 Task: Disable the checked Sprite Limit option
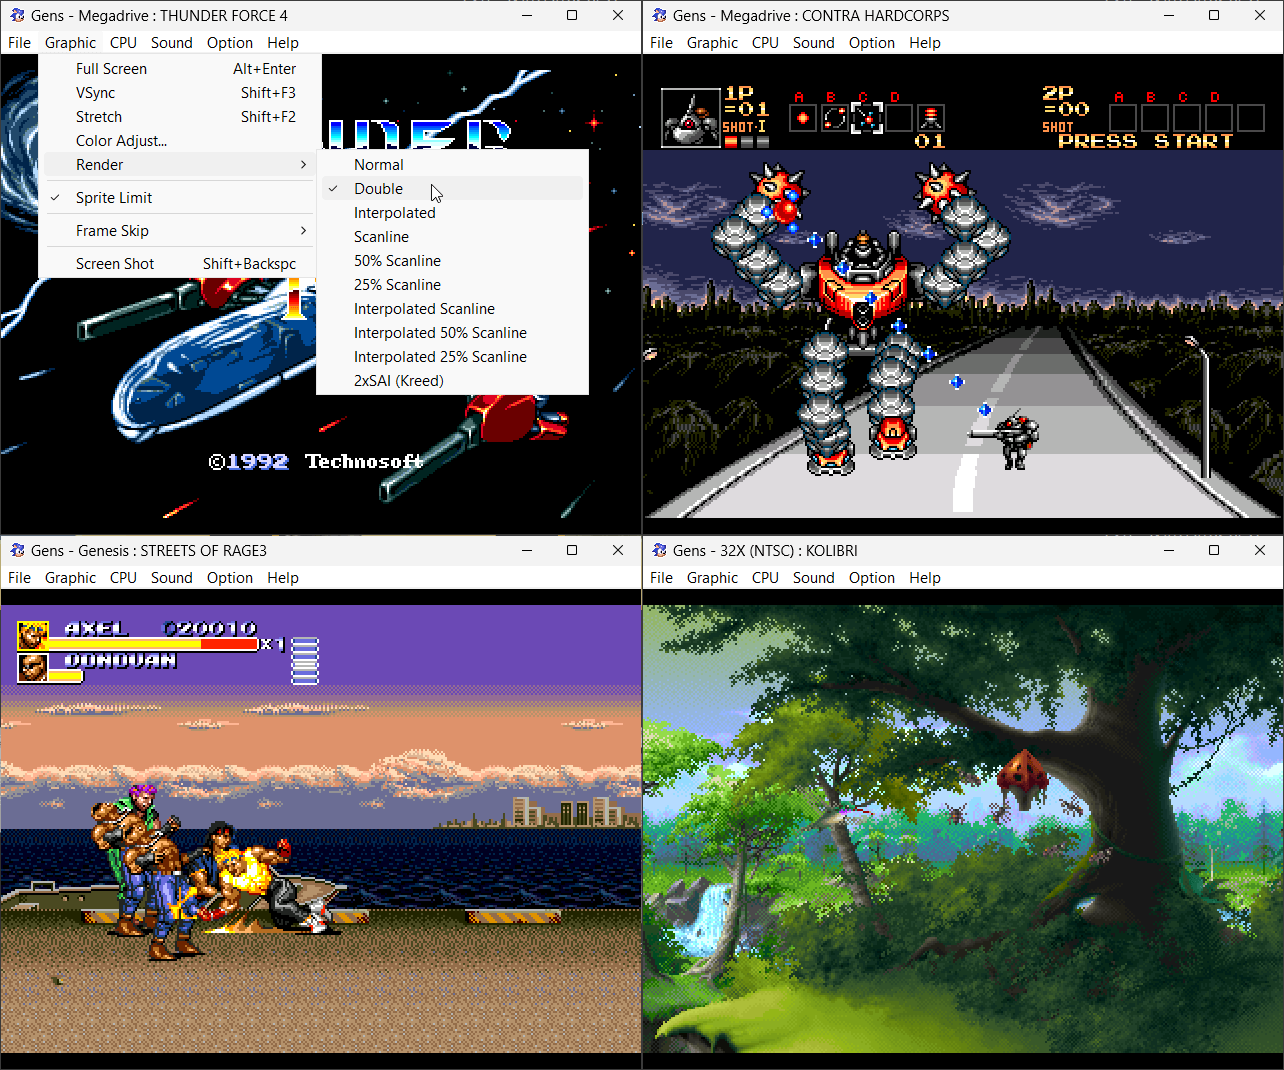coord(180,198)
